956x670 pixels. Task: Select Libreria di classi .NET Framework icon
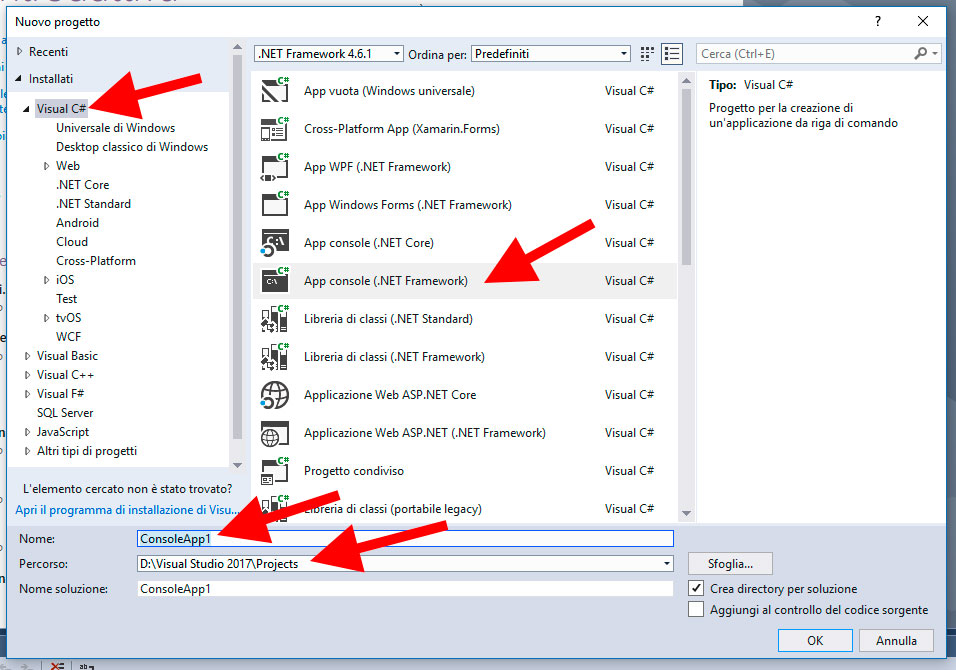coord(274,357)
